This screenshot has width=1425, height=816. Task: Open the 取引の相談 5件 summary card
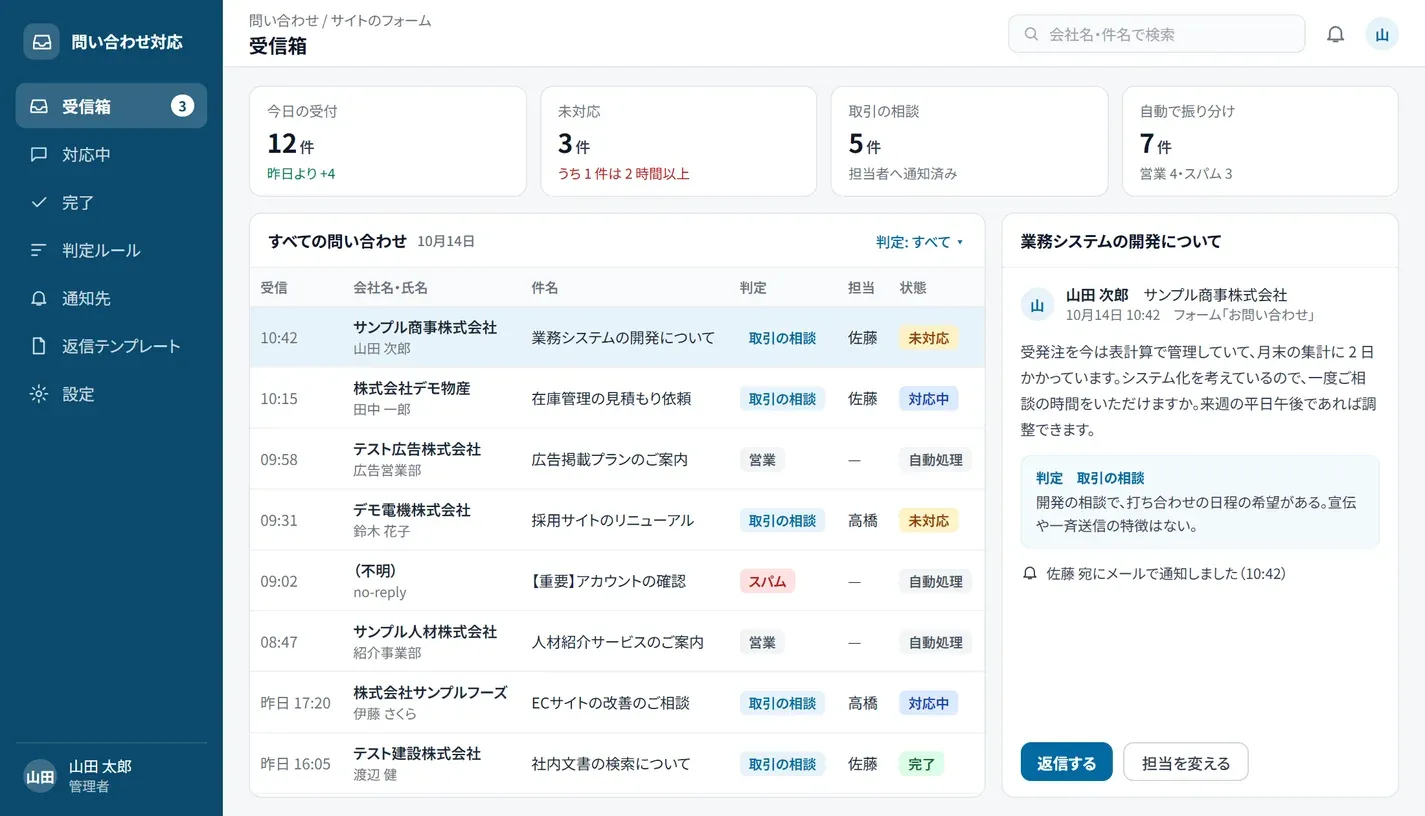tap(969, 141)
